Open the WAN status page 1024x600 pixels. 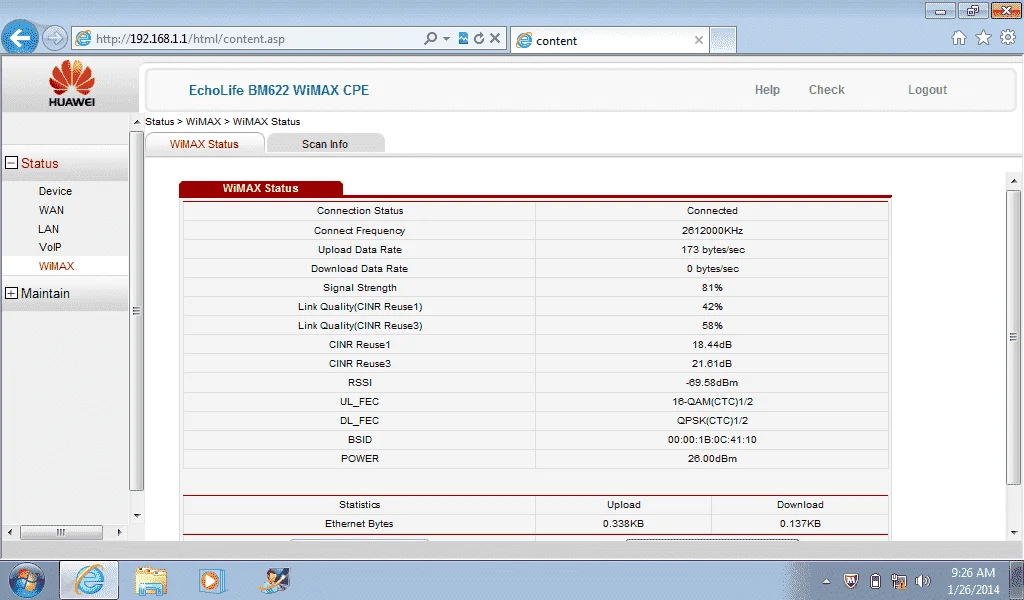click(x=51, y=210)
